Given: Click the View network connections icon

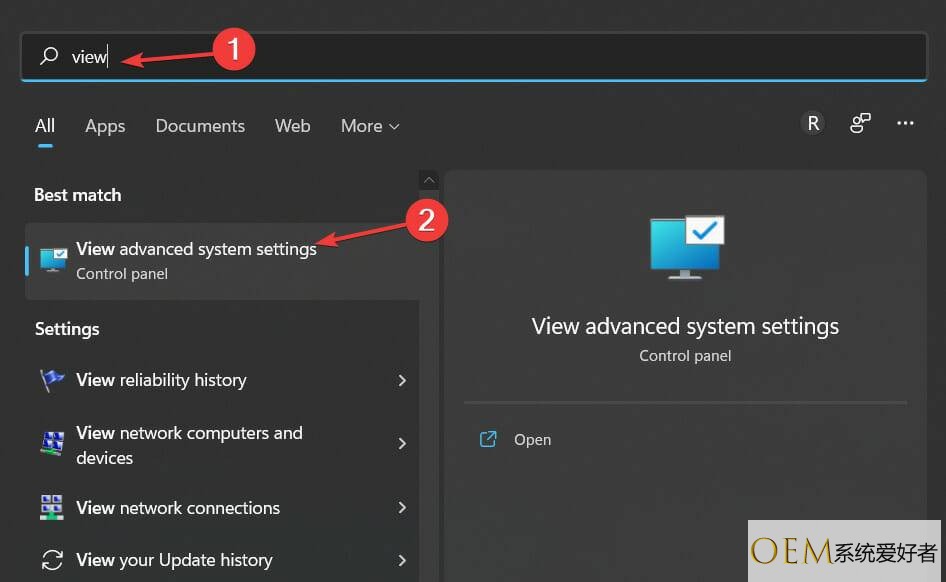Looking at the screenshot, I should click(52, 508).
